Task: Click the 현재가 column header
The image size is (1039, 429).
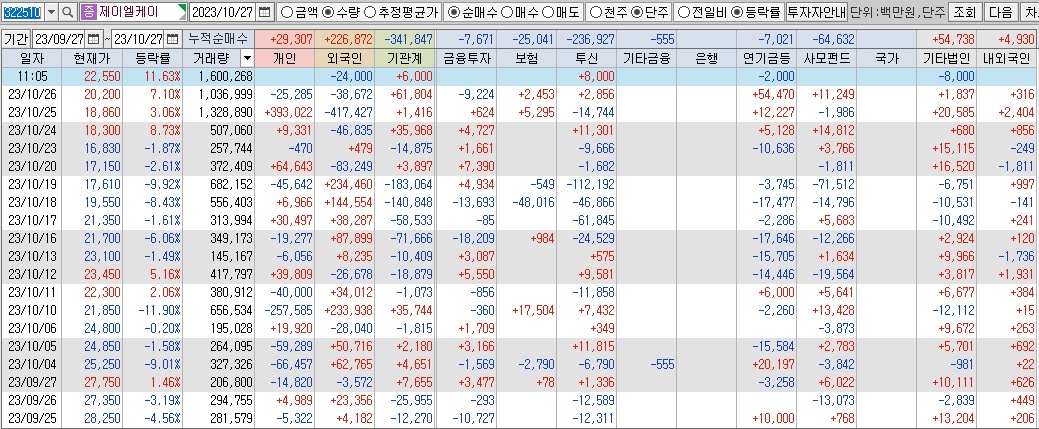Action: tap(92, 58)
